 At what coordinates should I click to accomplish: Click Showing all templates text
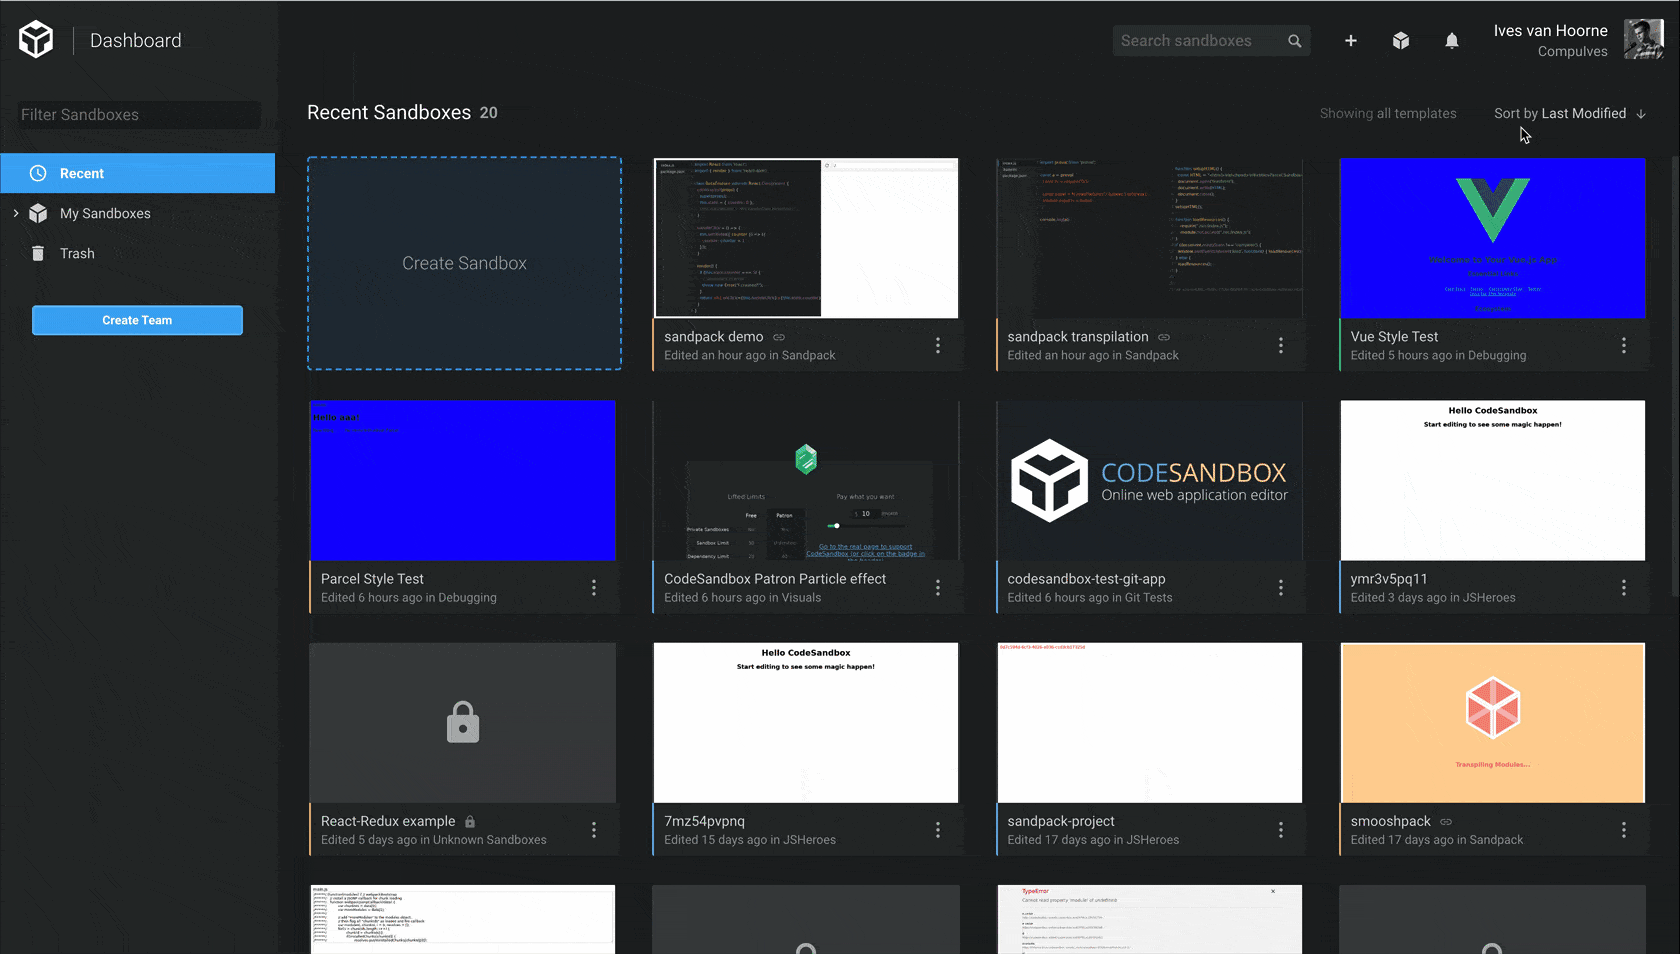[x=1388, y=113]
